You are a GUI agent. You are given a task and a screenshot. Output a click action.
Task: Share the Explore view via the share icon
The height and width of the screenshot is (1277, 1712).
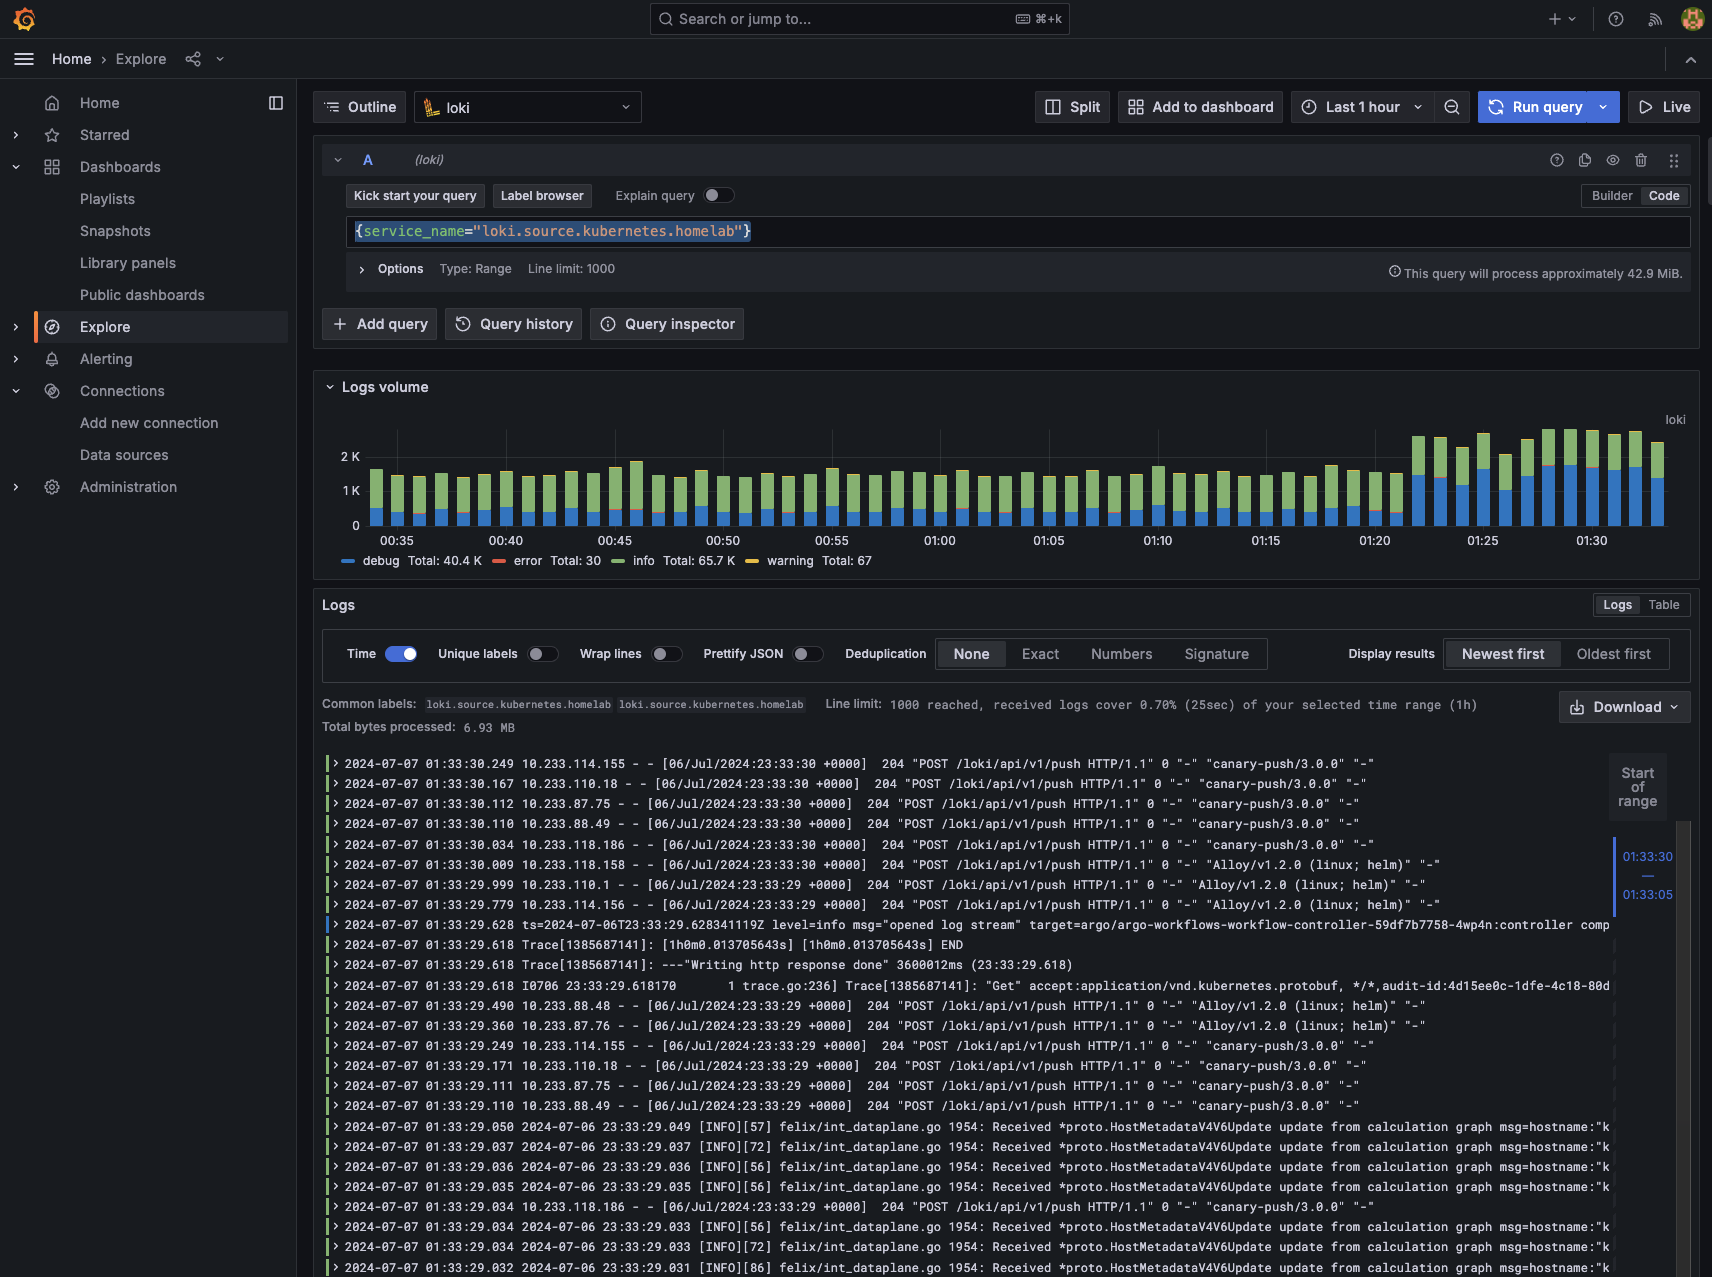192,59
